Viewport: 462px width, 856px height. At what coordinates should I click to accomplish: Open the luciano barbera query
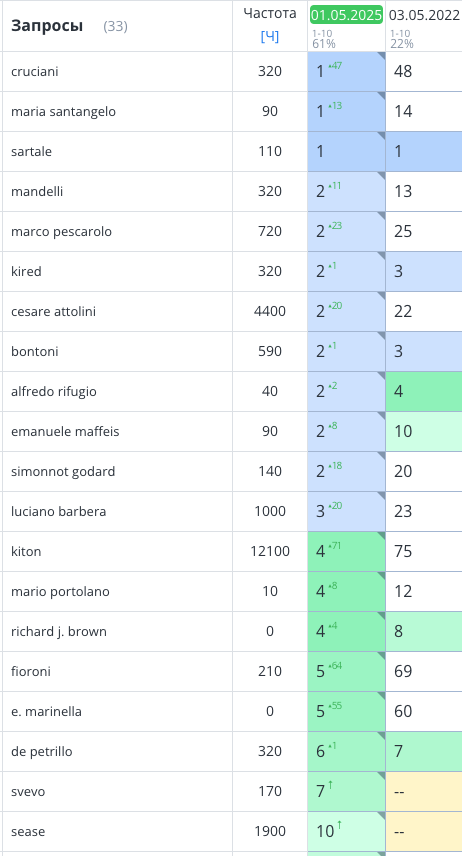(x=58, y=512)
